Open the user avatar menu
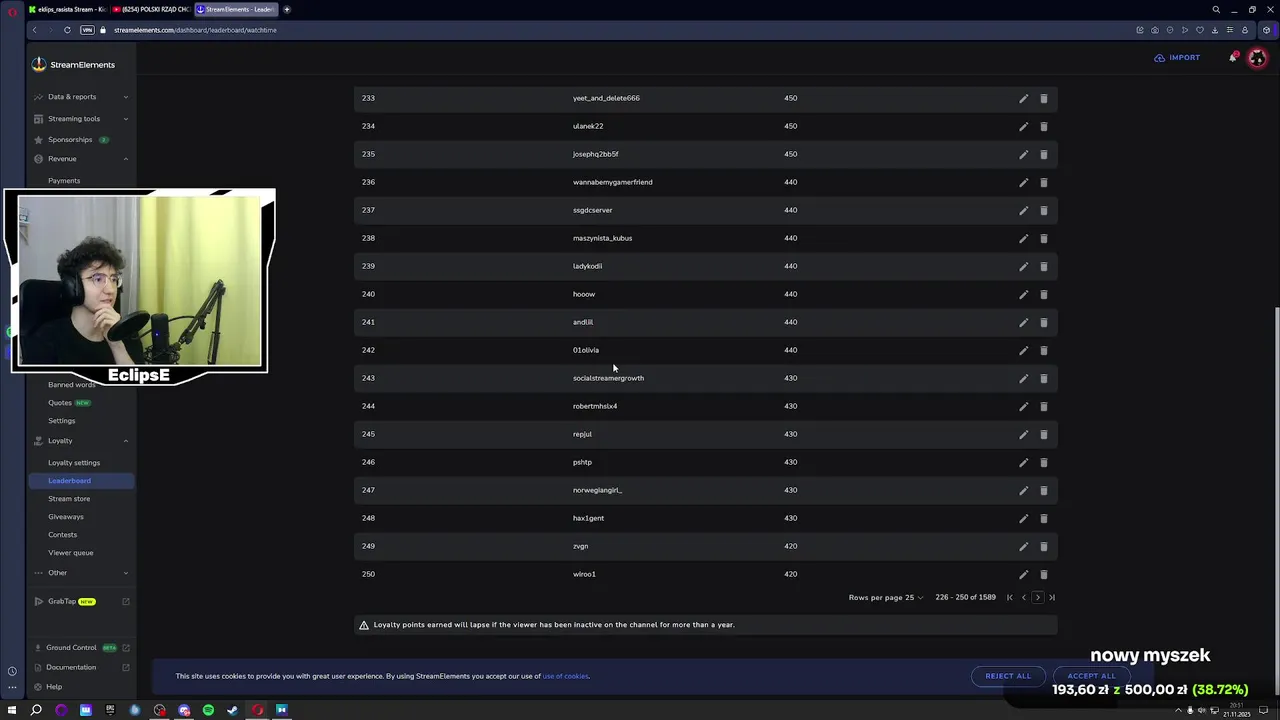 coord(1257,58)
